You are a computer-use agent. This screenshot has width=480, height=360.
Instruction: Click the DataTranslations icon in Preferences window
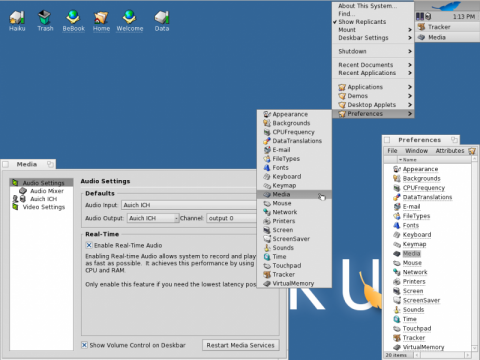click(x=397, y=197)
